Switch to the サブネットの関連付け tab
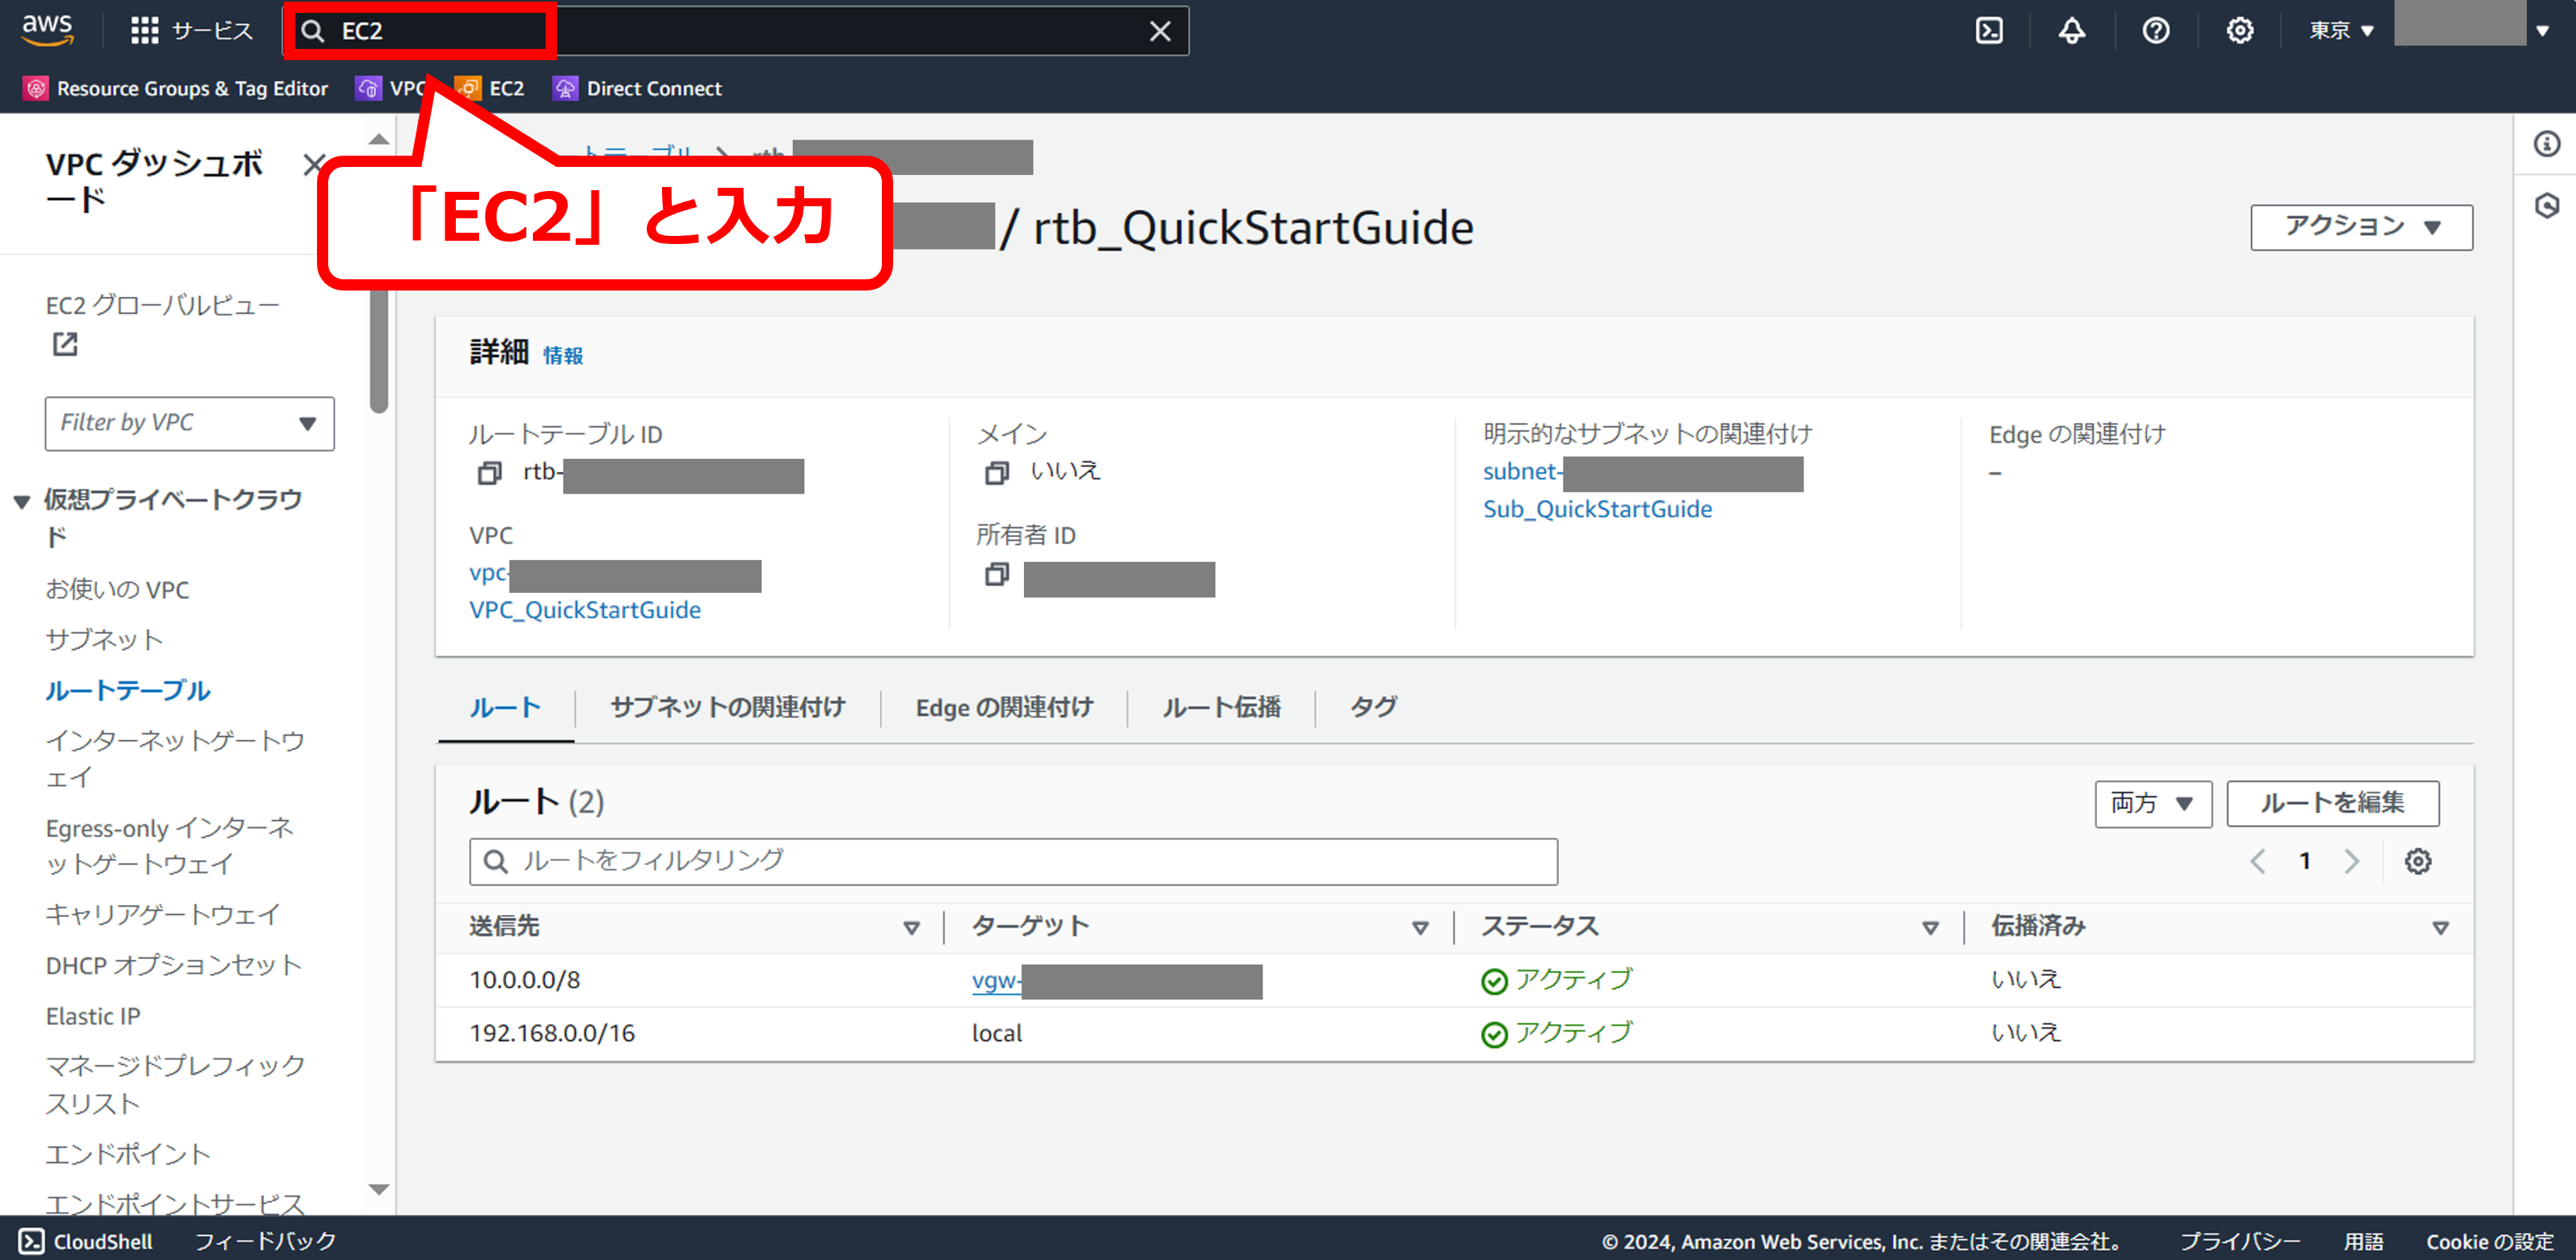The image size is (2576, 1260). [x=727, y=708]
